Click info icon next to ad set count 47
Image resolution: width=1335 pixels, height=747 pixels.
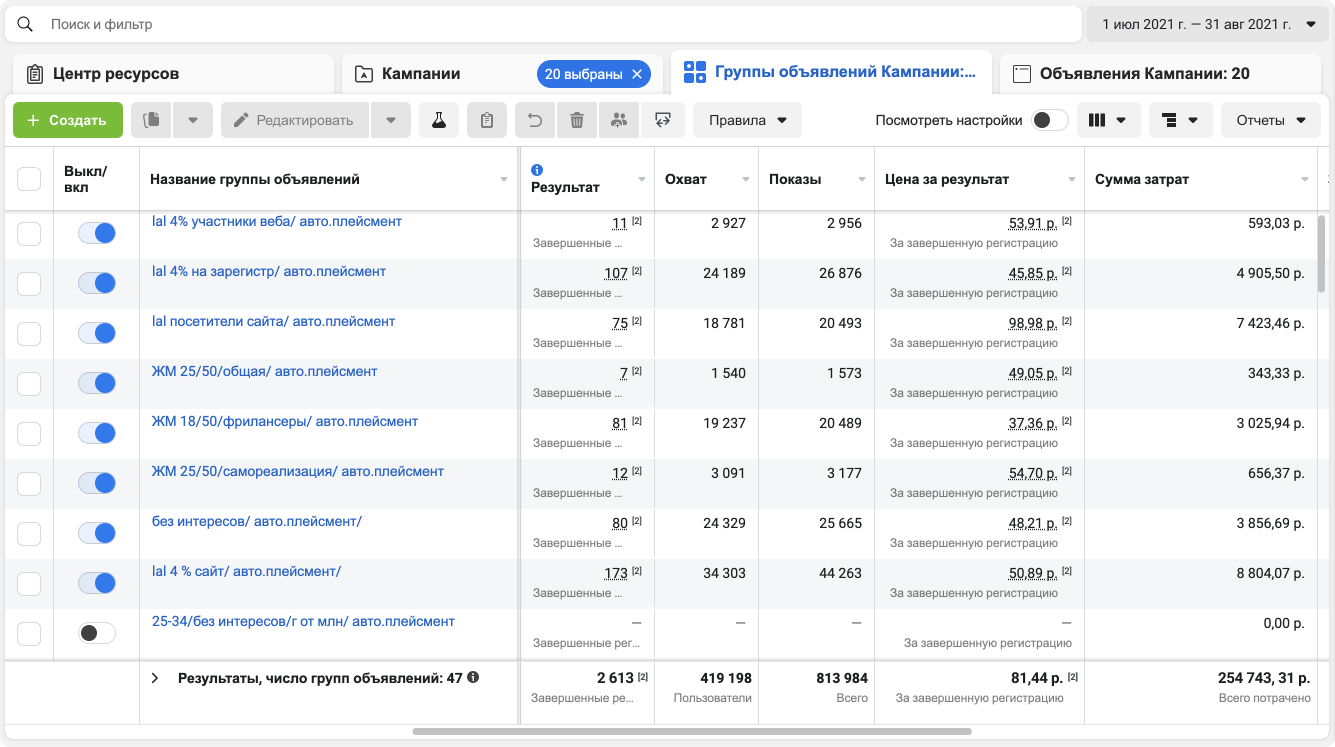473,677
